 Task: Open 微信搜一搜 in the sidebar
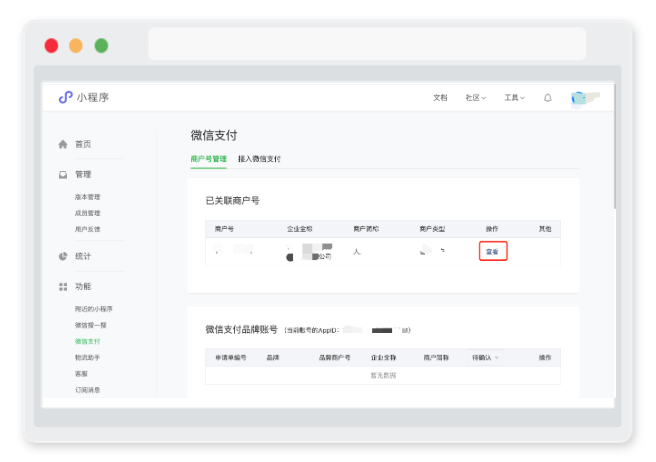[91, 325]
